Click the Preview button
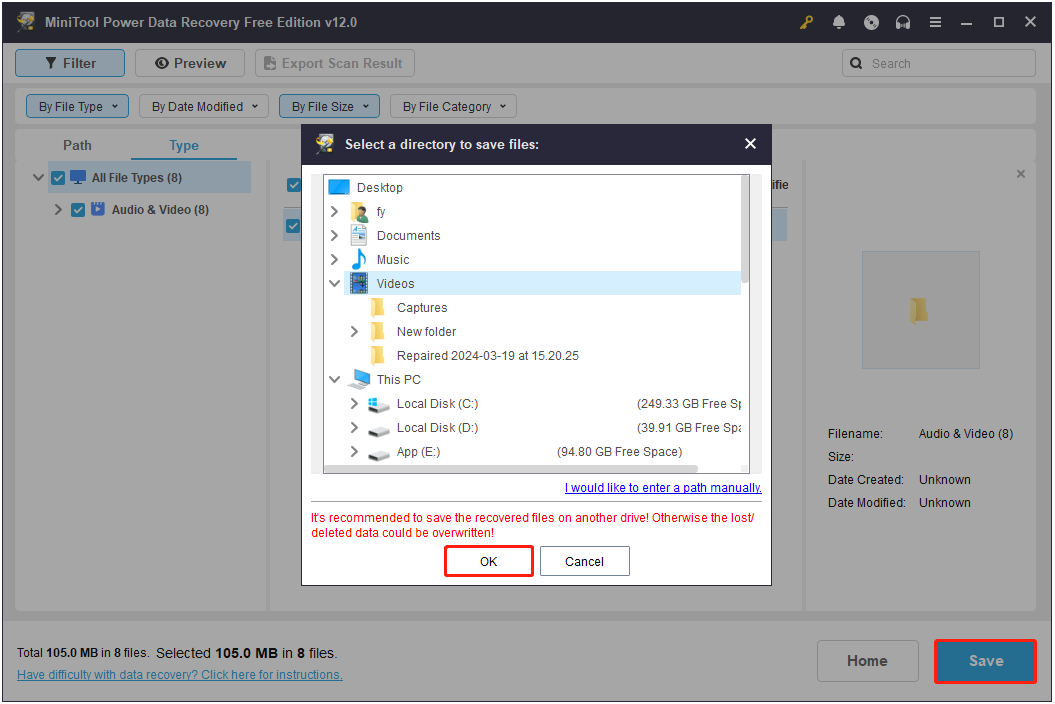The image size is (1055, 704). pyautogui.click(x=190, y=63)
